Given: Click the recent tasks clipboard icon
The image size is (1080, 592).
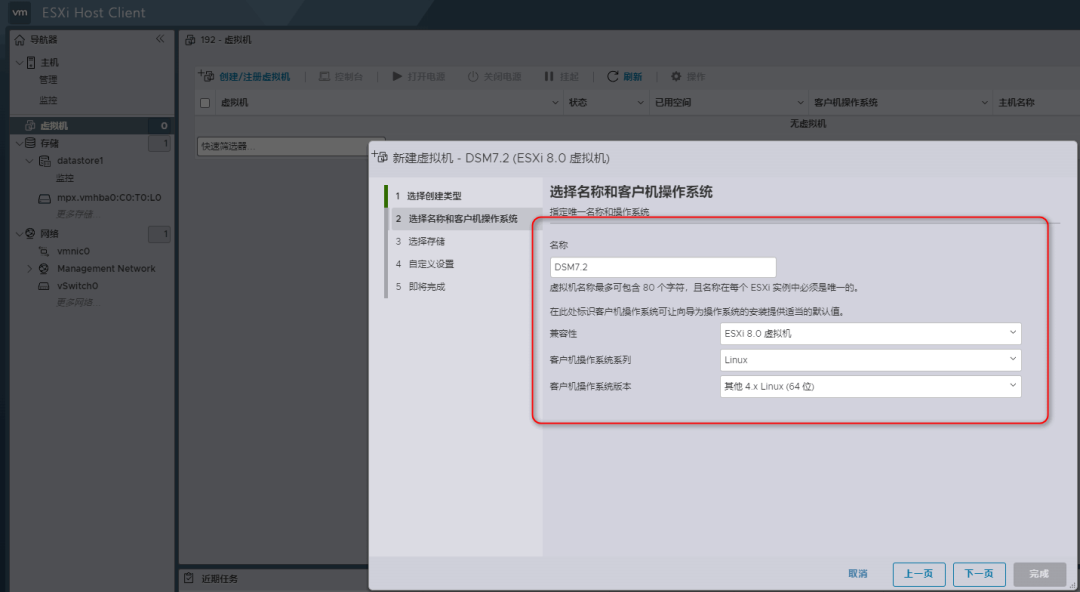Looking at the screenshot, I should tap(189, 579).
